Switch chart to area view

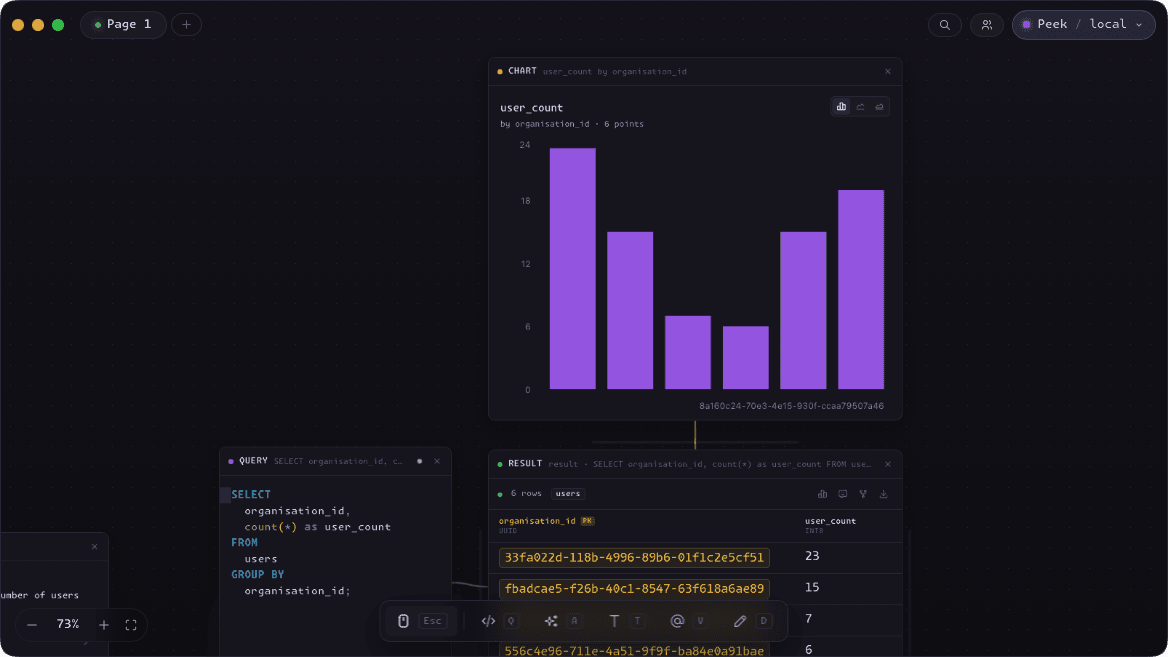(880, 107)
